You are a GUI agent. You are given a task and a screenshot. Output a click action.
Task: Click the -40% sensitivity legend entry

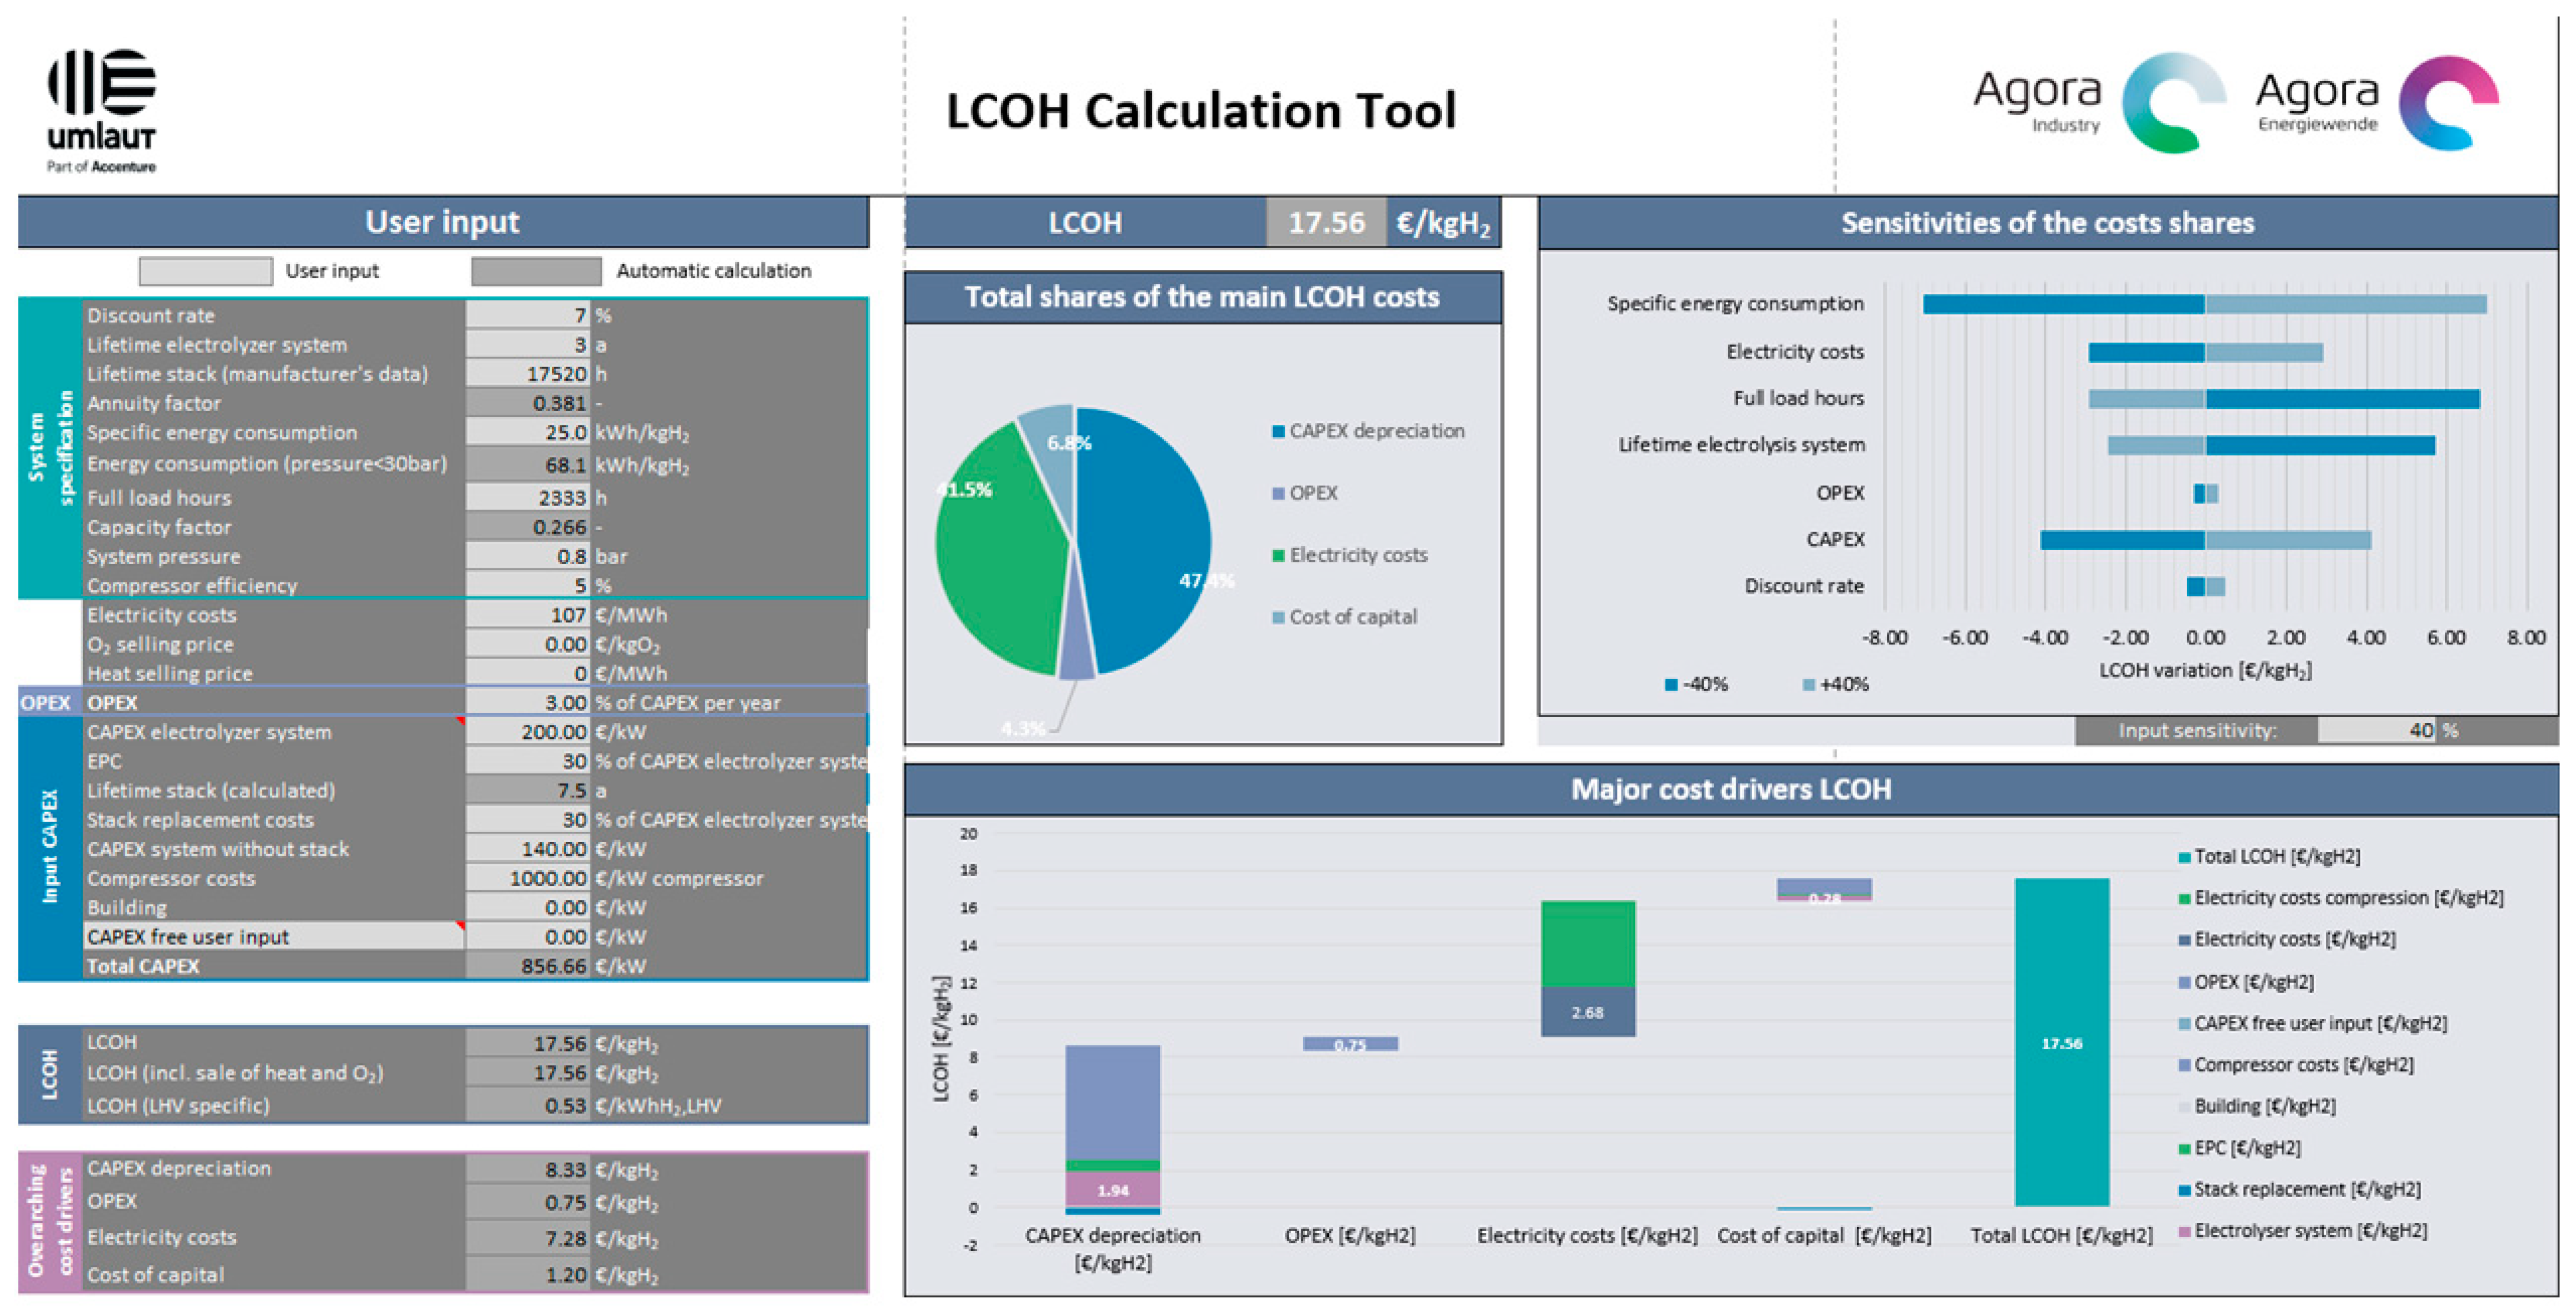[1696, 684]
